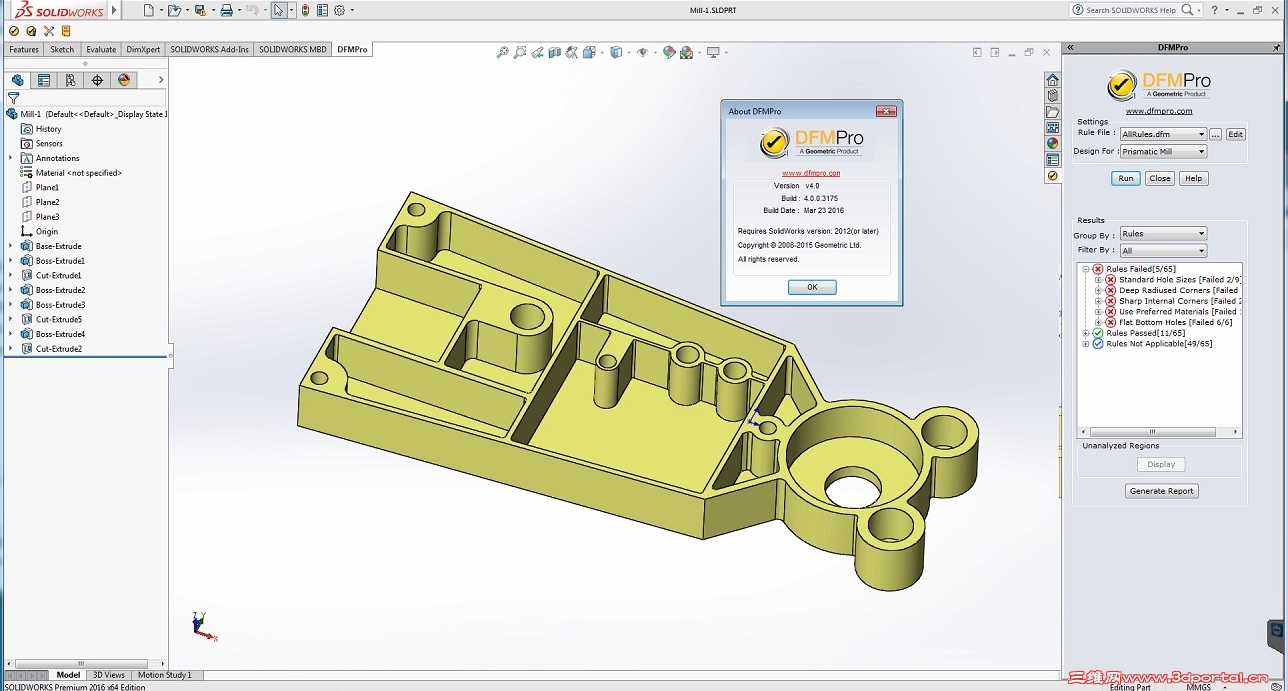Open Appearances color ball icon in task pane
This screenshot has height=691, width=1288.
[1052, 144]
